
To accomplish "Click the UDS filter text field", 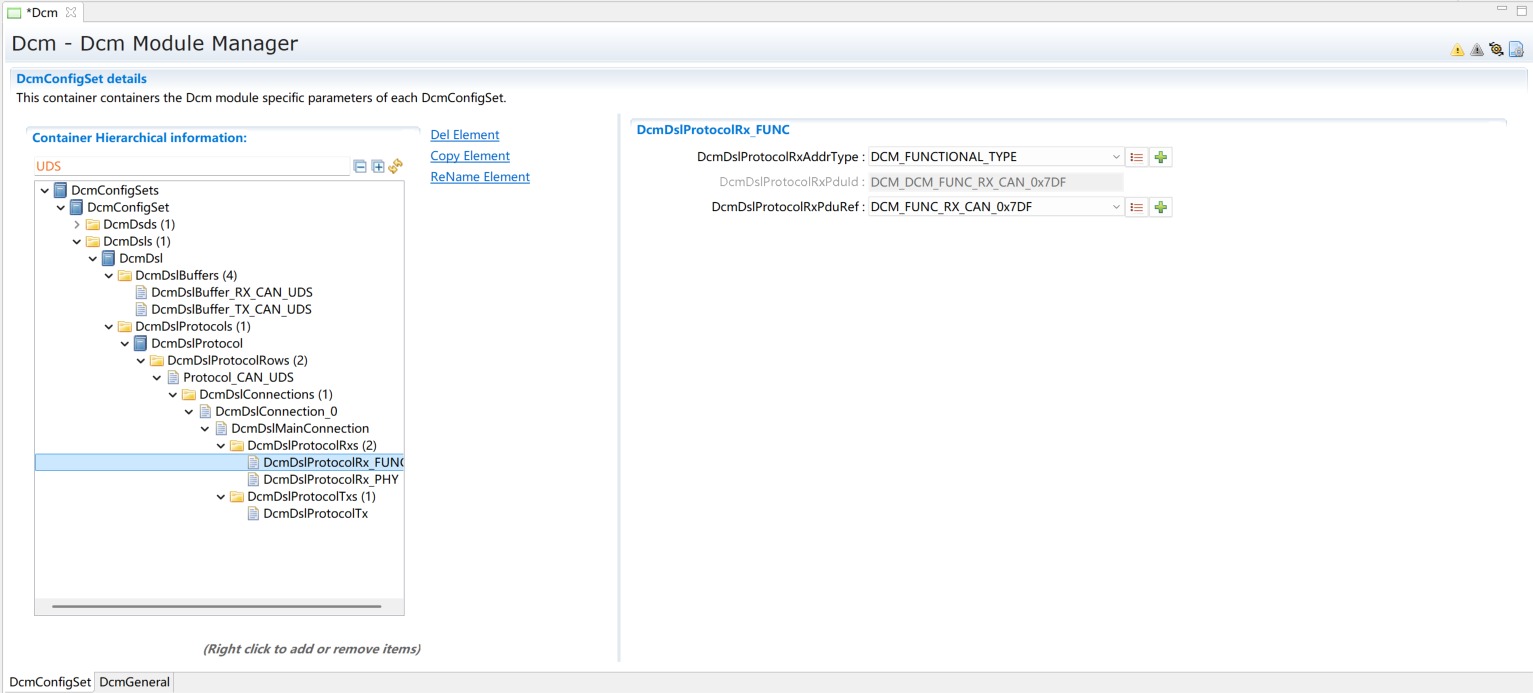I will pyautogui.click(x=190, y=166).
